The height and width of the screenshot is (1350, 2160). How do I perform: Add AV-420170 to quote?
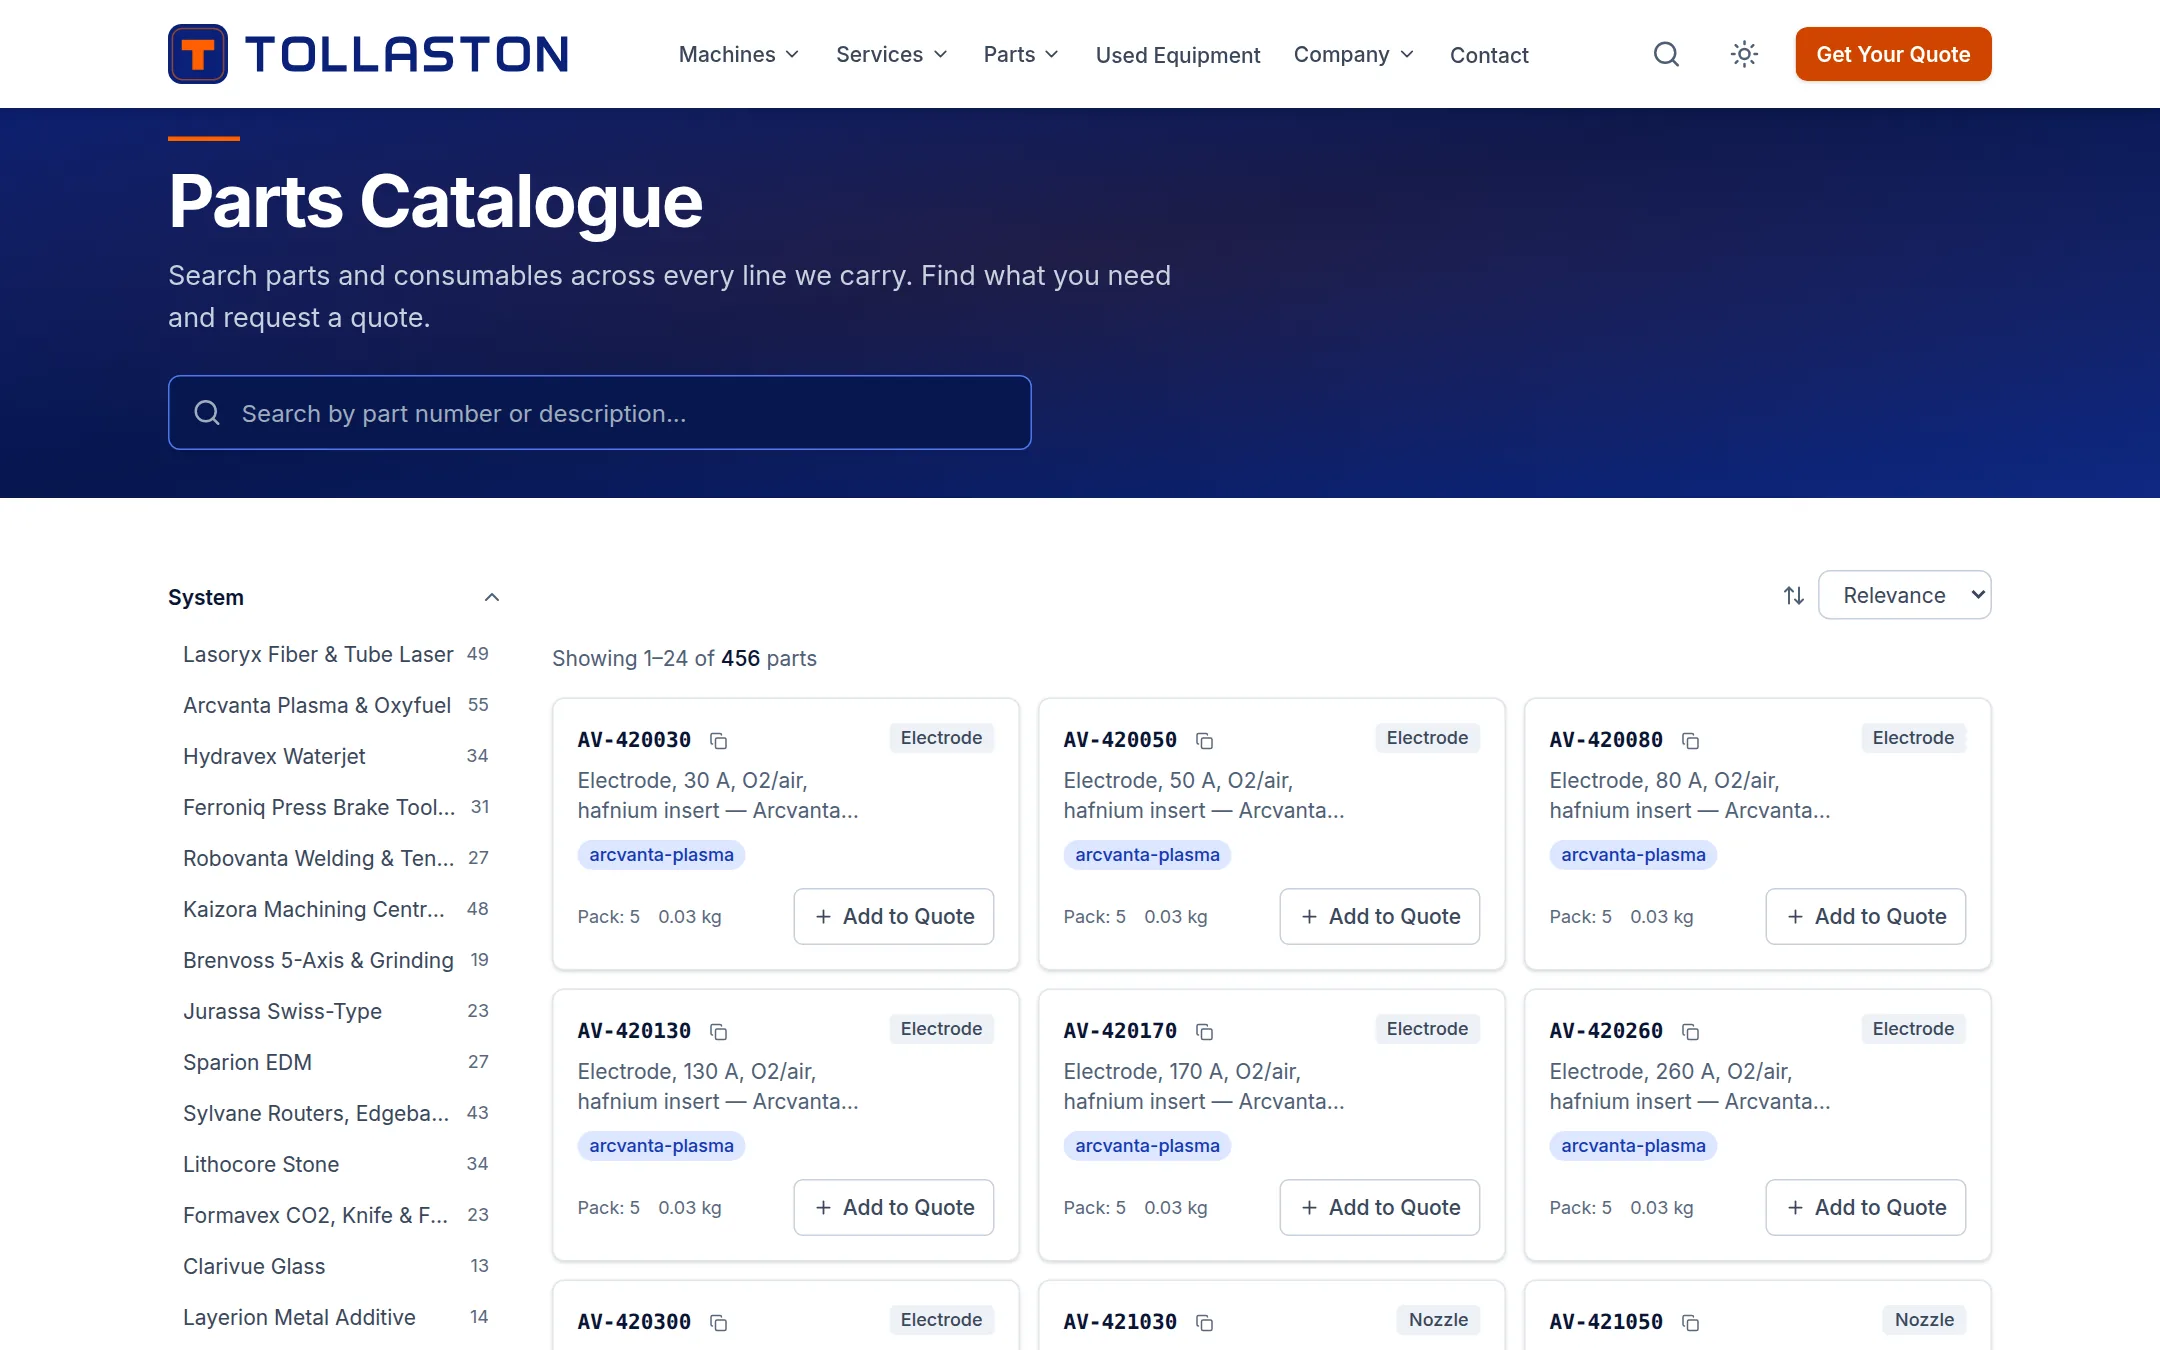tap(1380, 1207)
